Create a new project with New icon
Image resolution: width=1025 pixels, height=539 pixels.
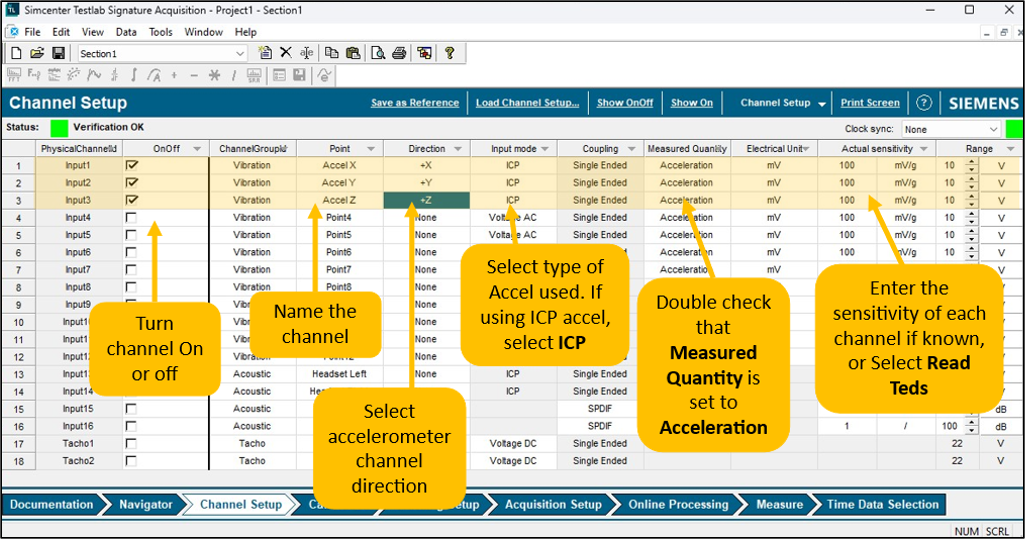[16, 54]
